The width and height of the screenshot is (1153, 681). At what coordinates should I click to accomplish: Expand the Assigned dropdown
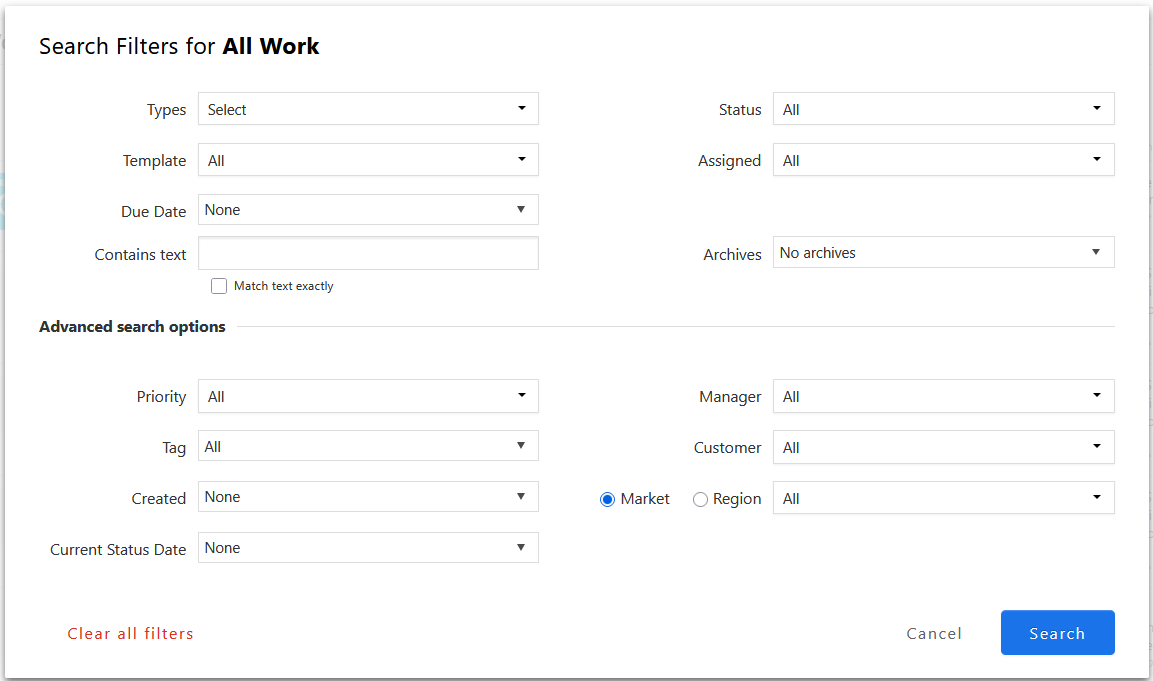(943, 160)
